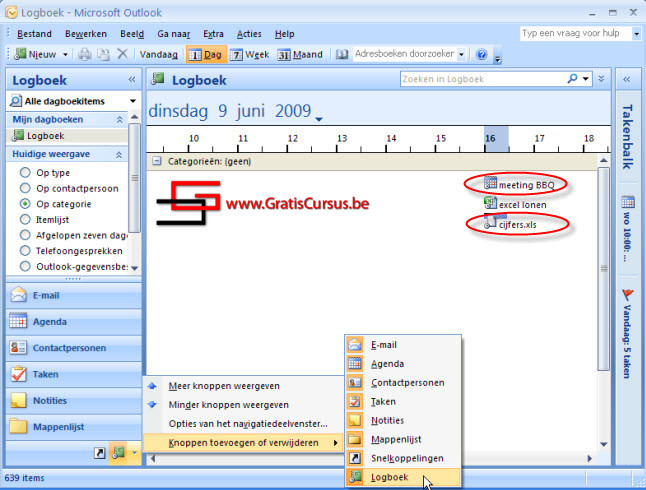Click the search magnifier icon
Image resolution: width=646 pixels, height=490 pixels.
(572, 78)
